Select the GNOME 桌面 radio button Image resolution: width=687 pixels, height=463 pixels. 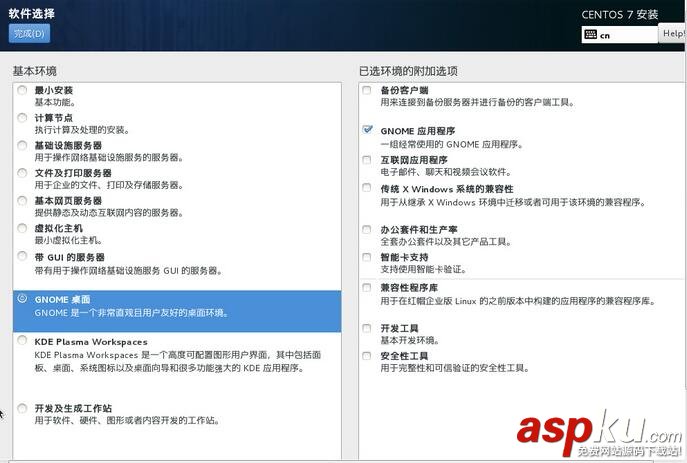point(22,298)
